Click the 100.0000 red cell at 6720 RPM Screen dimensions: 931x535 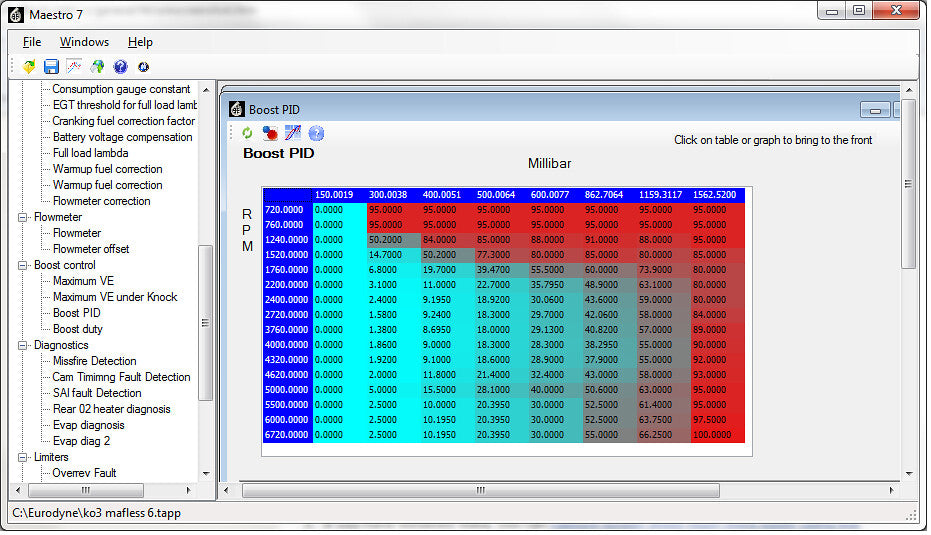(x=717, y=435)
